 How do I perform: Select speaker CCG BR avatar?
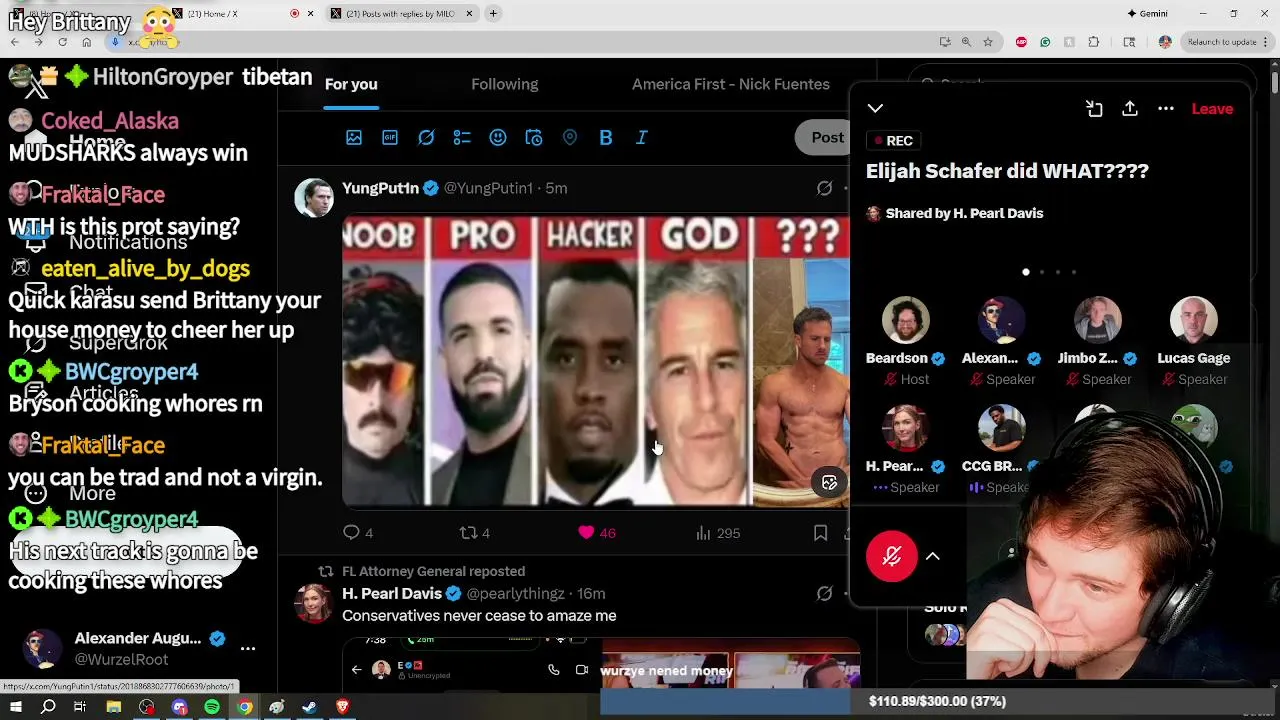point(1001,428)
